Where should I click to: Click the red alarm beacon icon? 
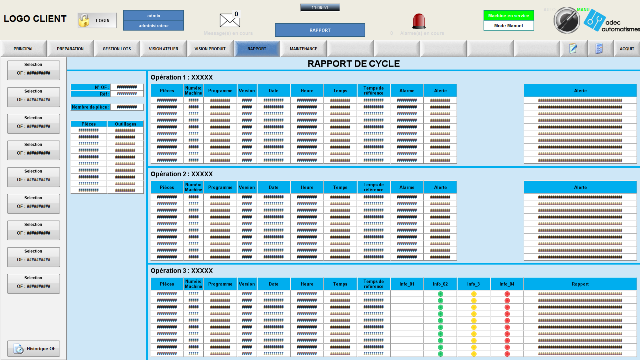419,21
